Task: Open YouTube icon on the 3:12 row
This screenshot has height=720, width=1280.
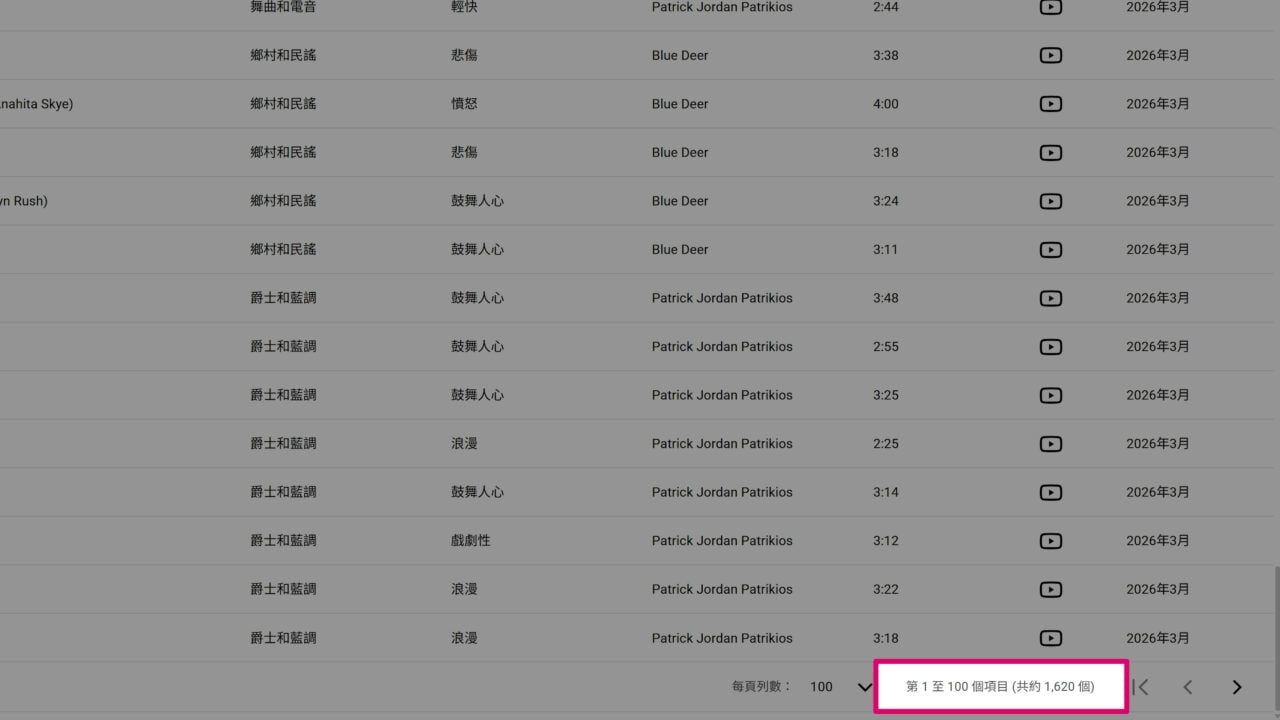Action: tap(1050, 541)
